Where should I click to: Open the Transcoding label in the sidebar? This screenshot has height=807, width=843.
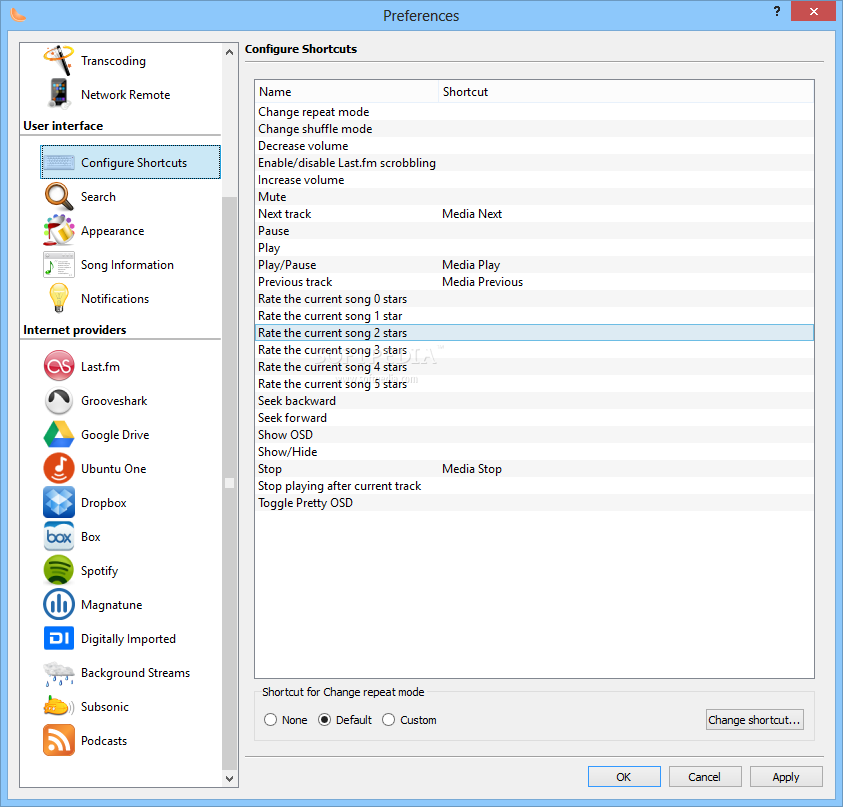coord(113,61)
